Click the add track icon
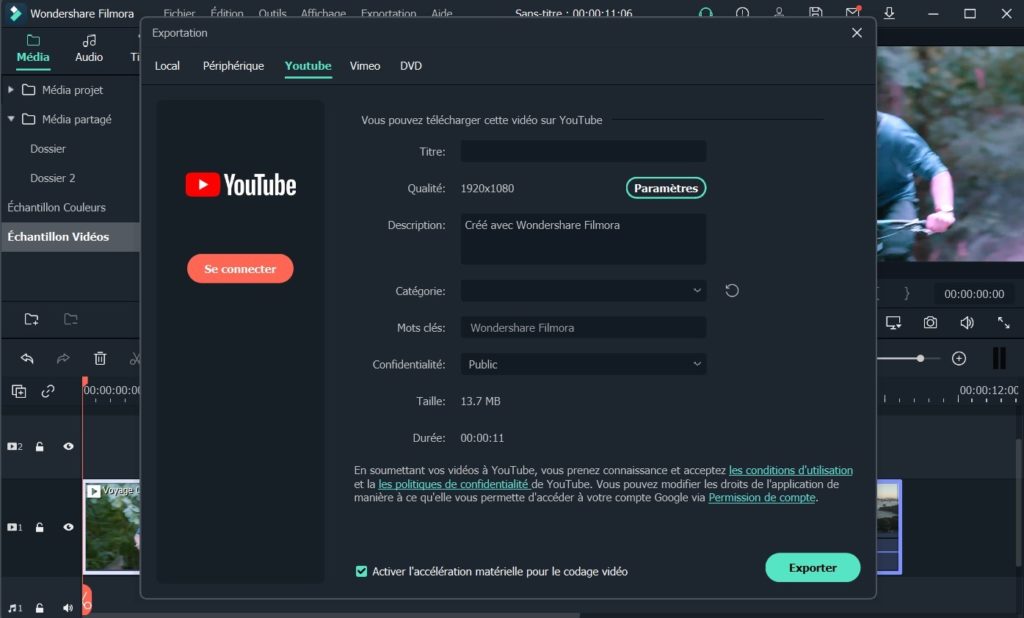Image resolution: width=1024 pixels, height=618 pixels. tap(19, 391)
